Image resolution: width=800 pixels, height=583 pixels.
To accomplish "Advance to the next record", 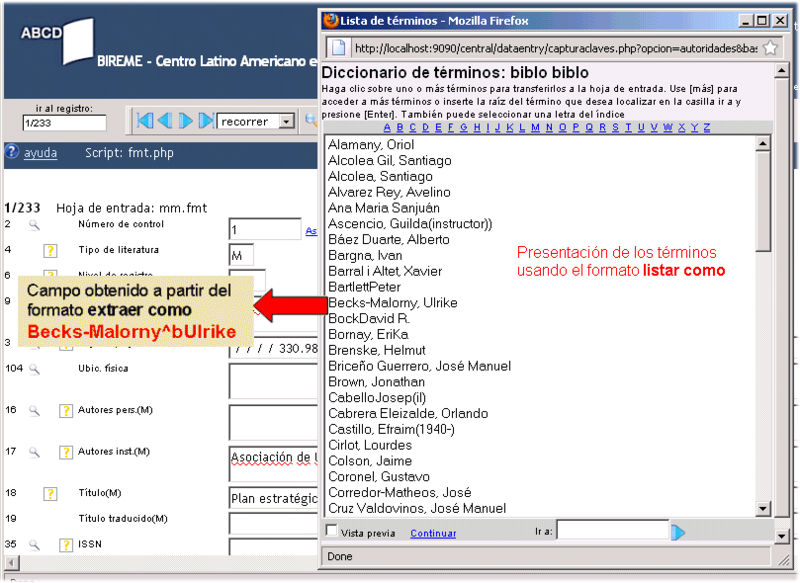I will coord(187,120).
